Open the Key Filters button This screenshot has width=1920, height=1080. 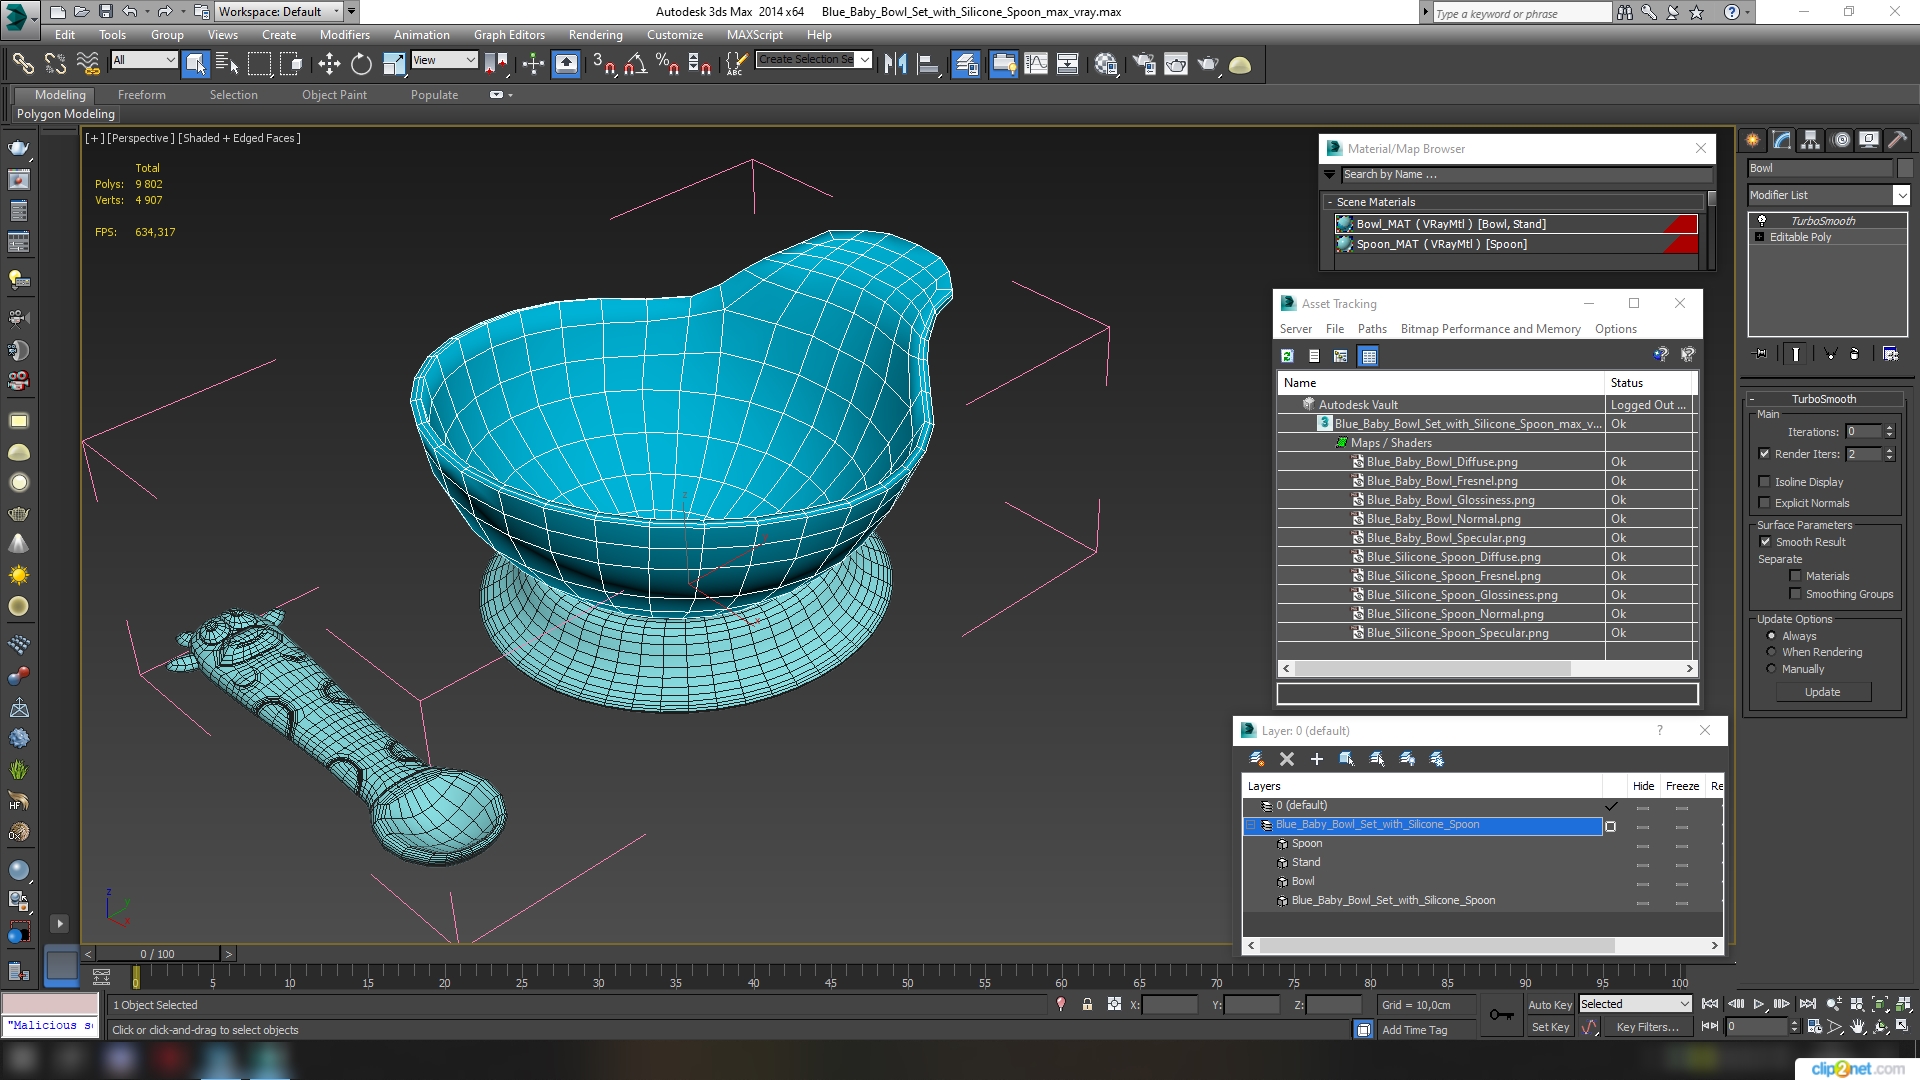click(x=1647, y=1027)
